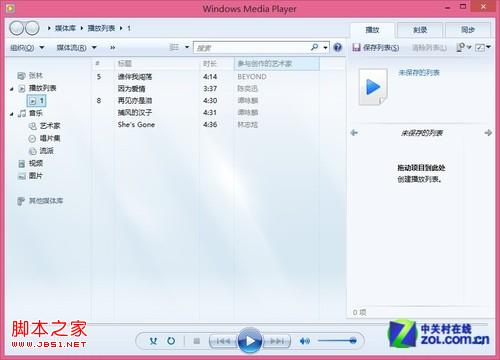Click the Back navigation button

pyautogui.click(x=17, y=28)
